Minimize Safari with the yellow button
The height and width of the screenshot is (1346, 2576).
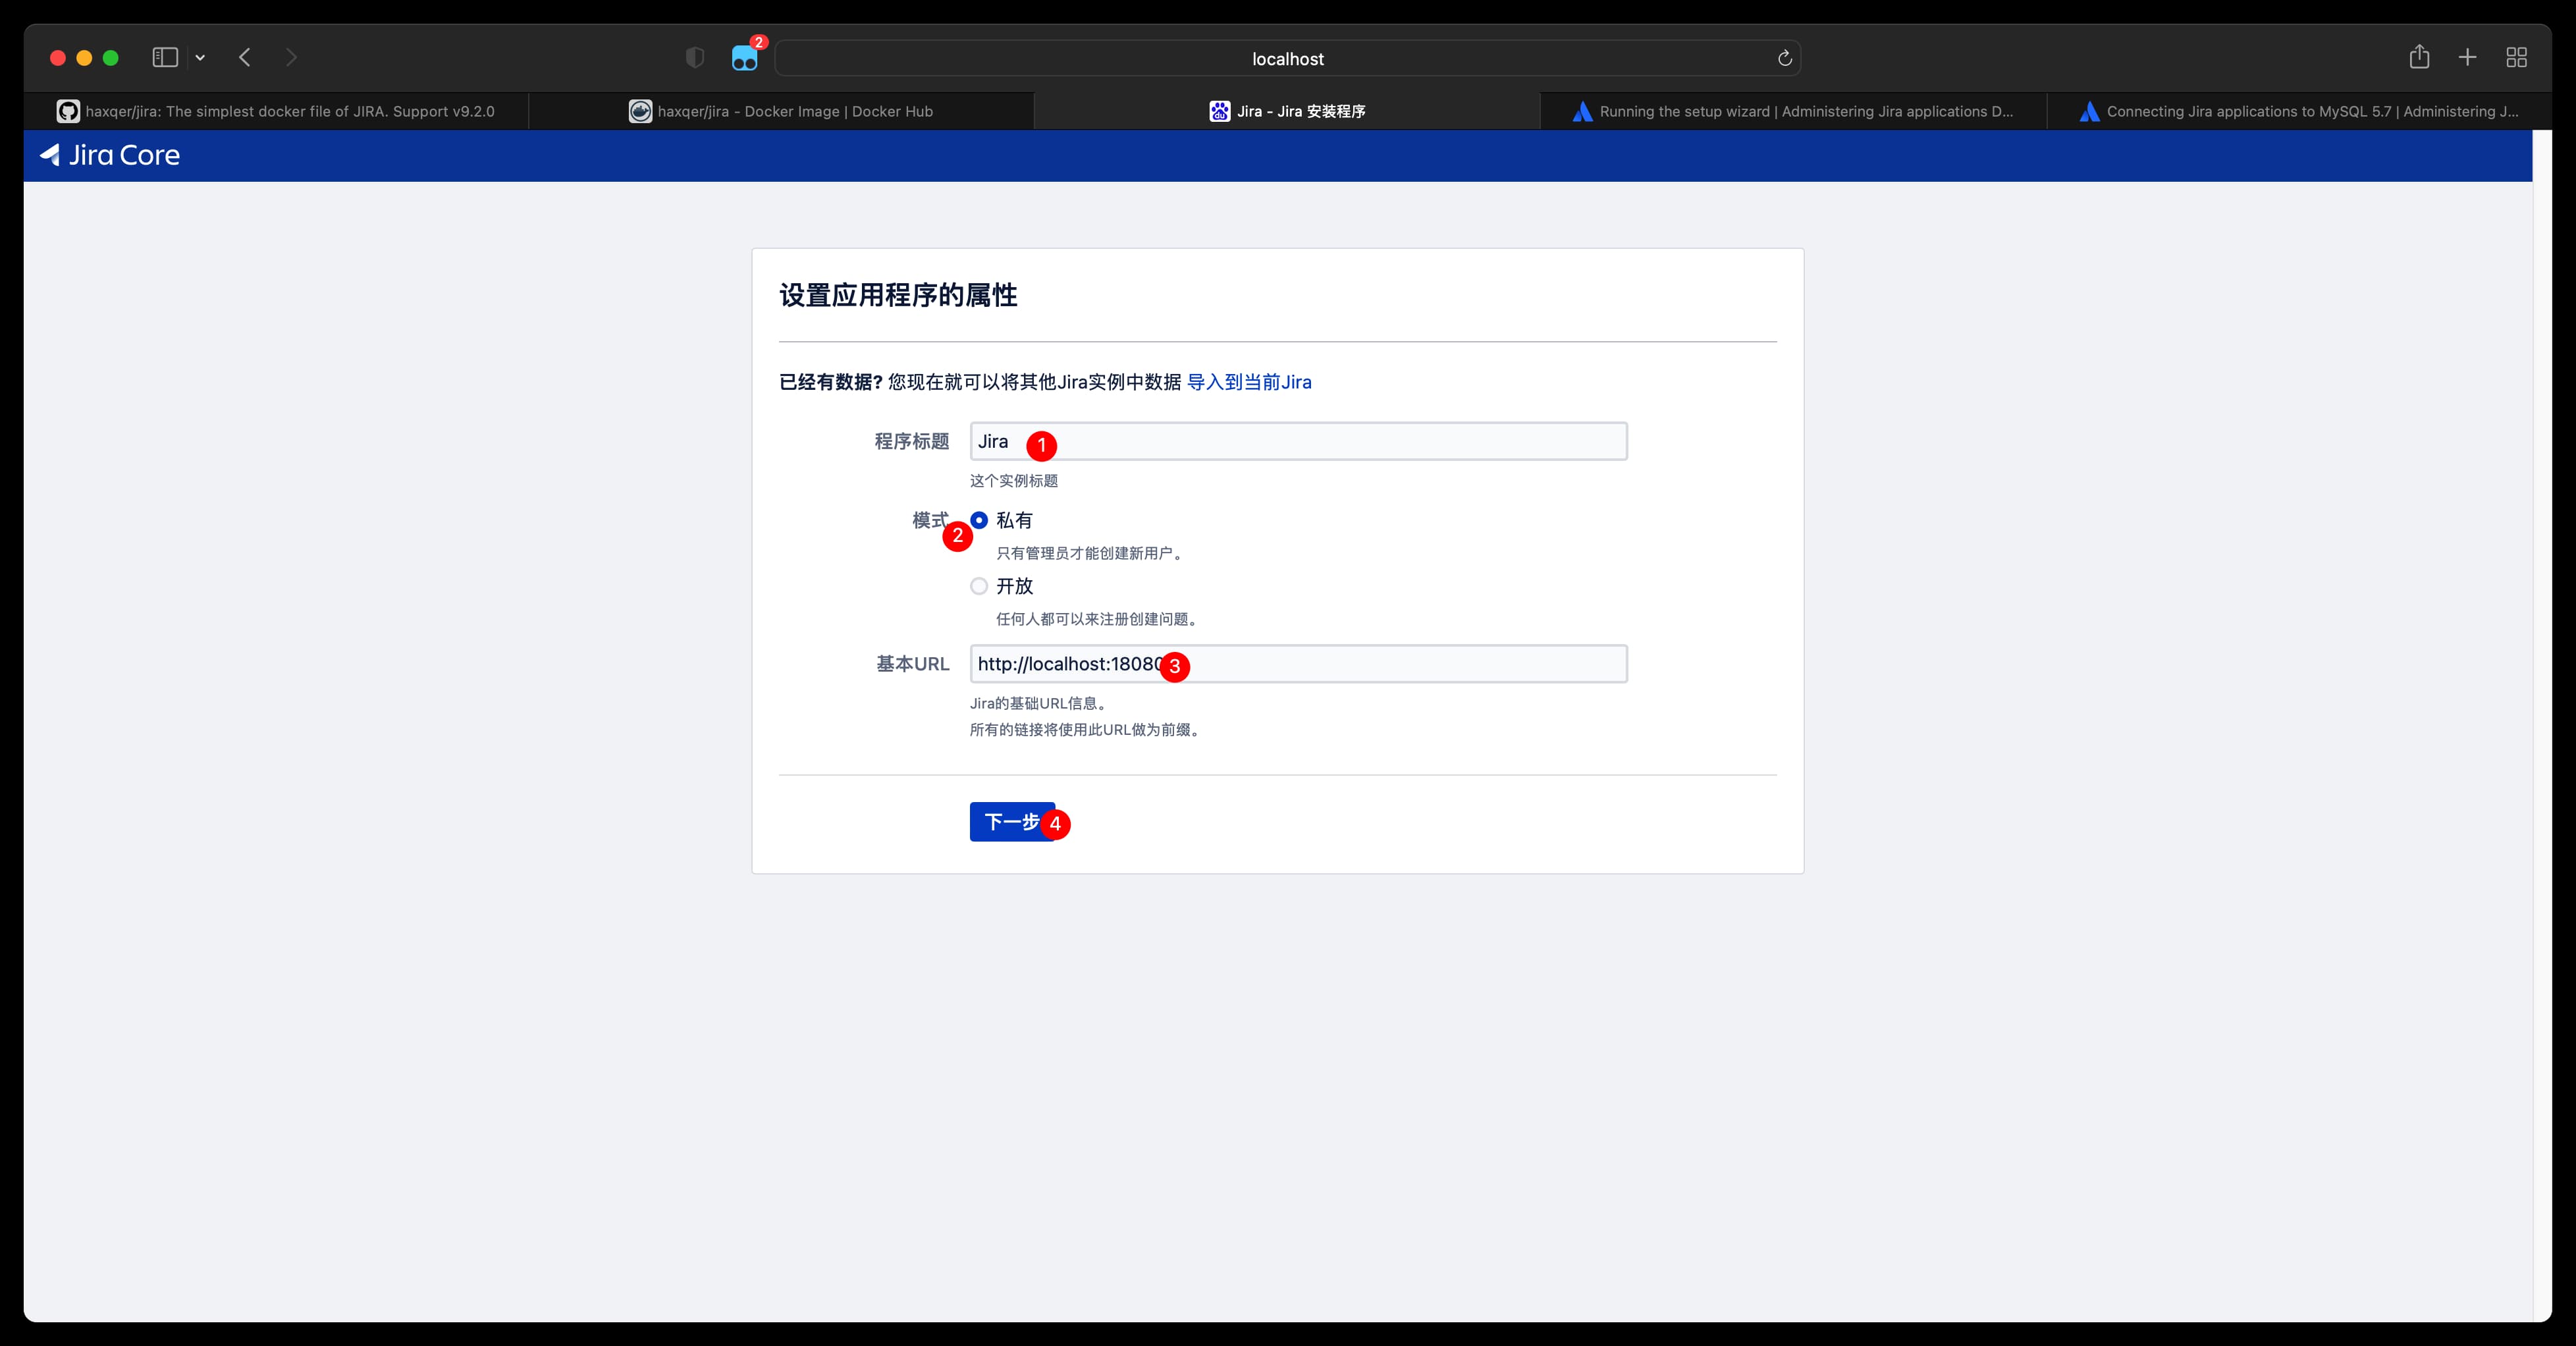[84, 58]
